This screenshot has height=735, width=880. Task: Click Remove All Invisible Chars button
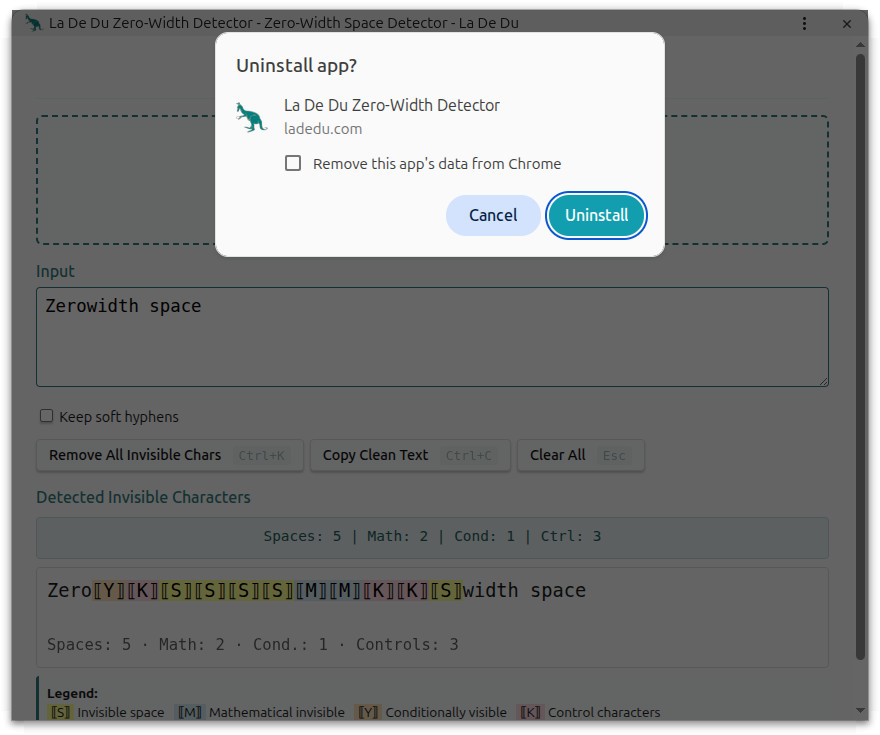point(169,455)
